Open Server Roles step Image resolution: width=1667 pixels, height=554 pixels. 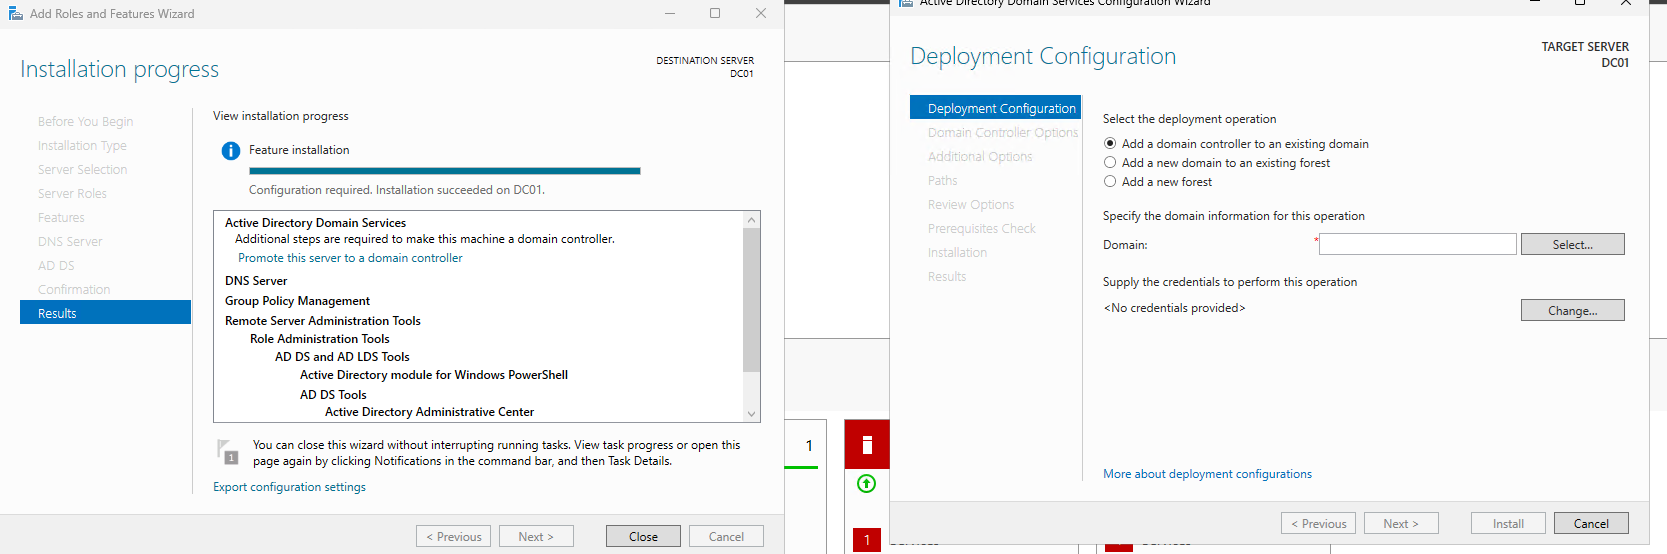click(72, 194)
